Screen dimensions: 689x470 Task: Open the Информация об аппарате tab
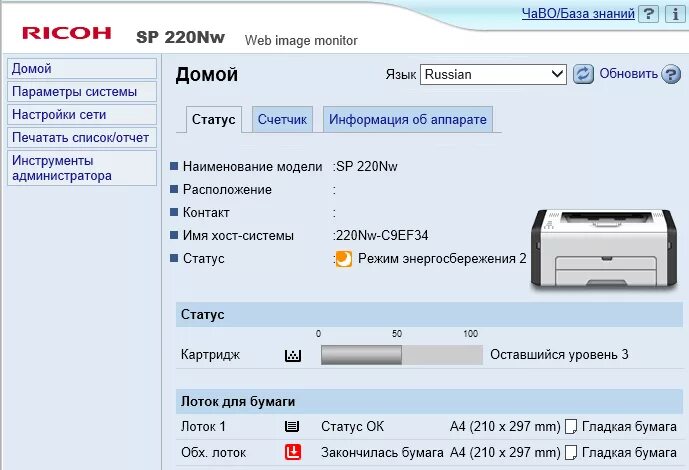point(408,119)
